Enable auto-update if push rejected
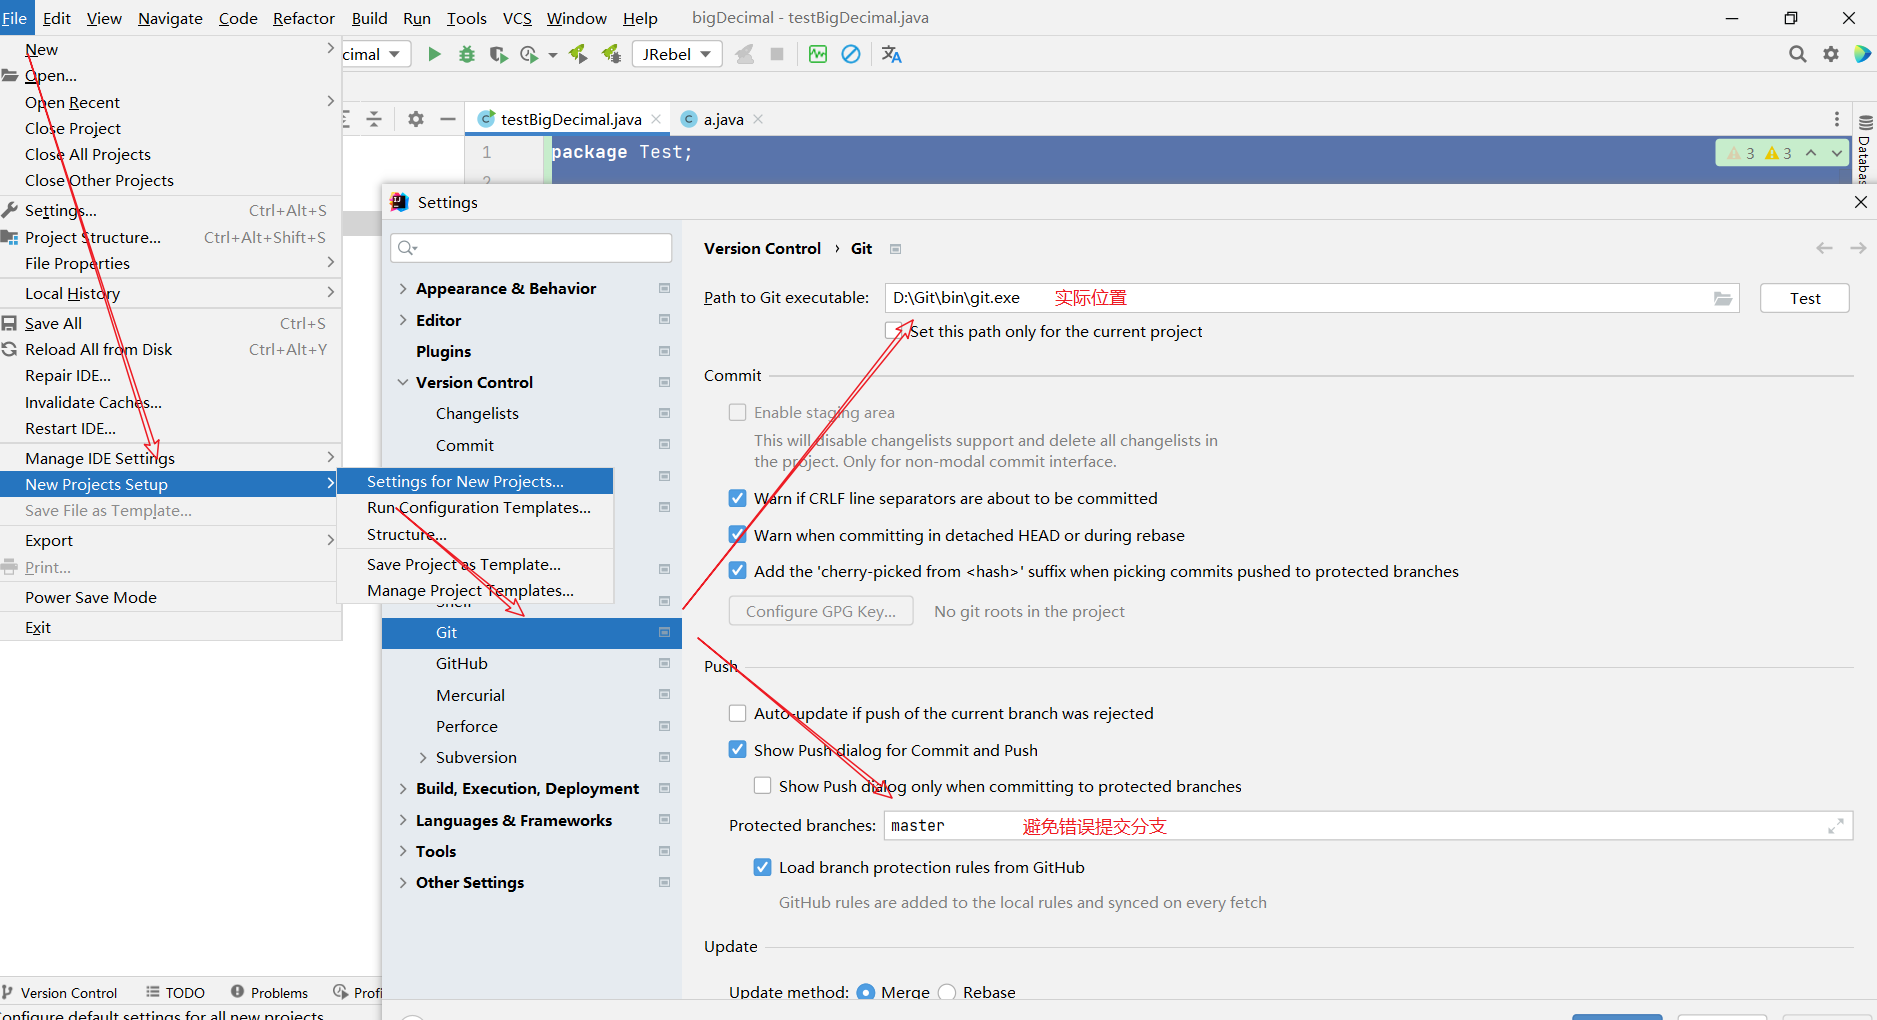The image size is (1877, 1020). (738, 713)
